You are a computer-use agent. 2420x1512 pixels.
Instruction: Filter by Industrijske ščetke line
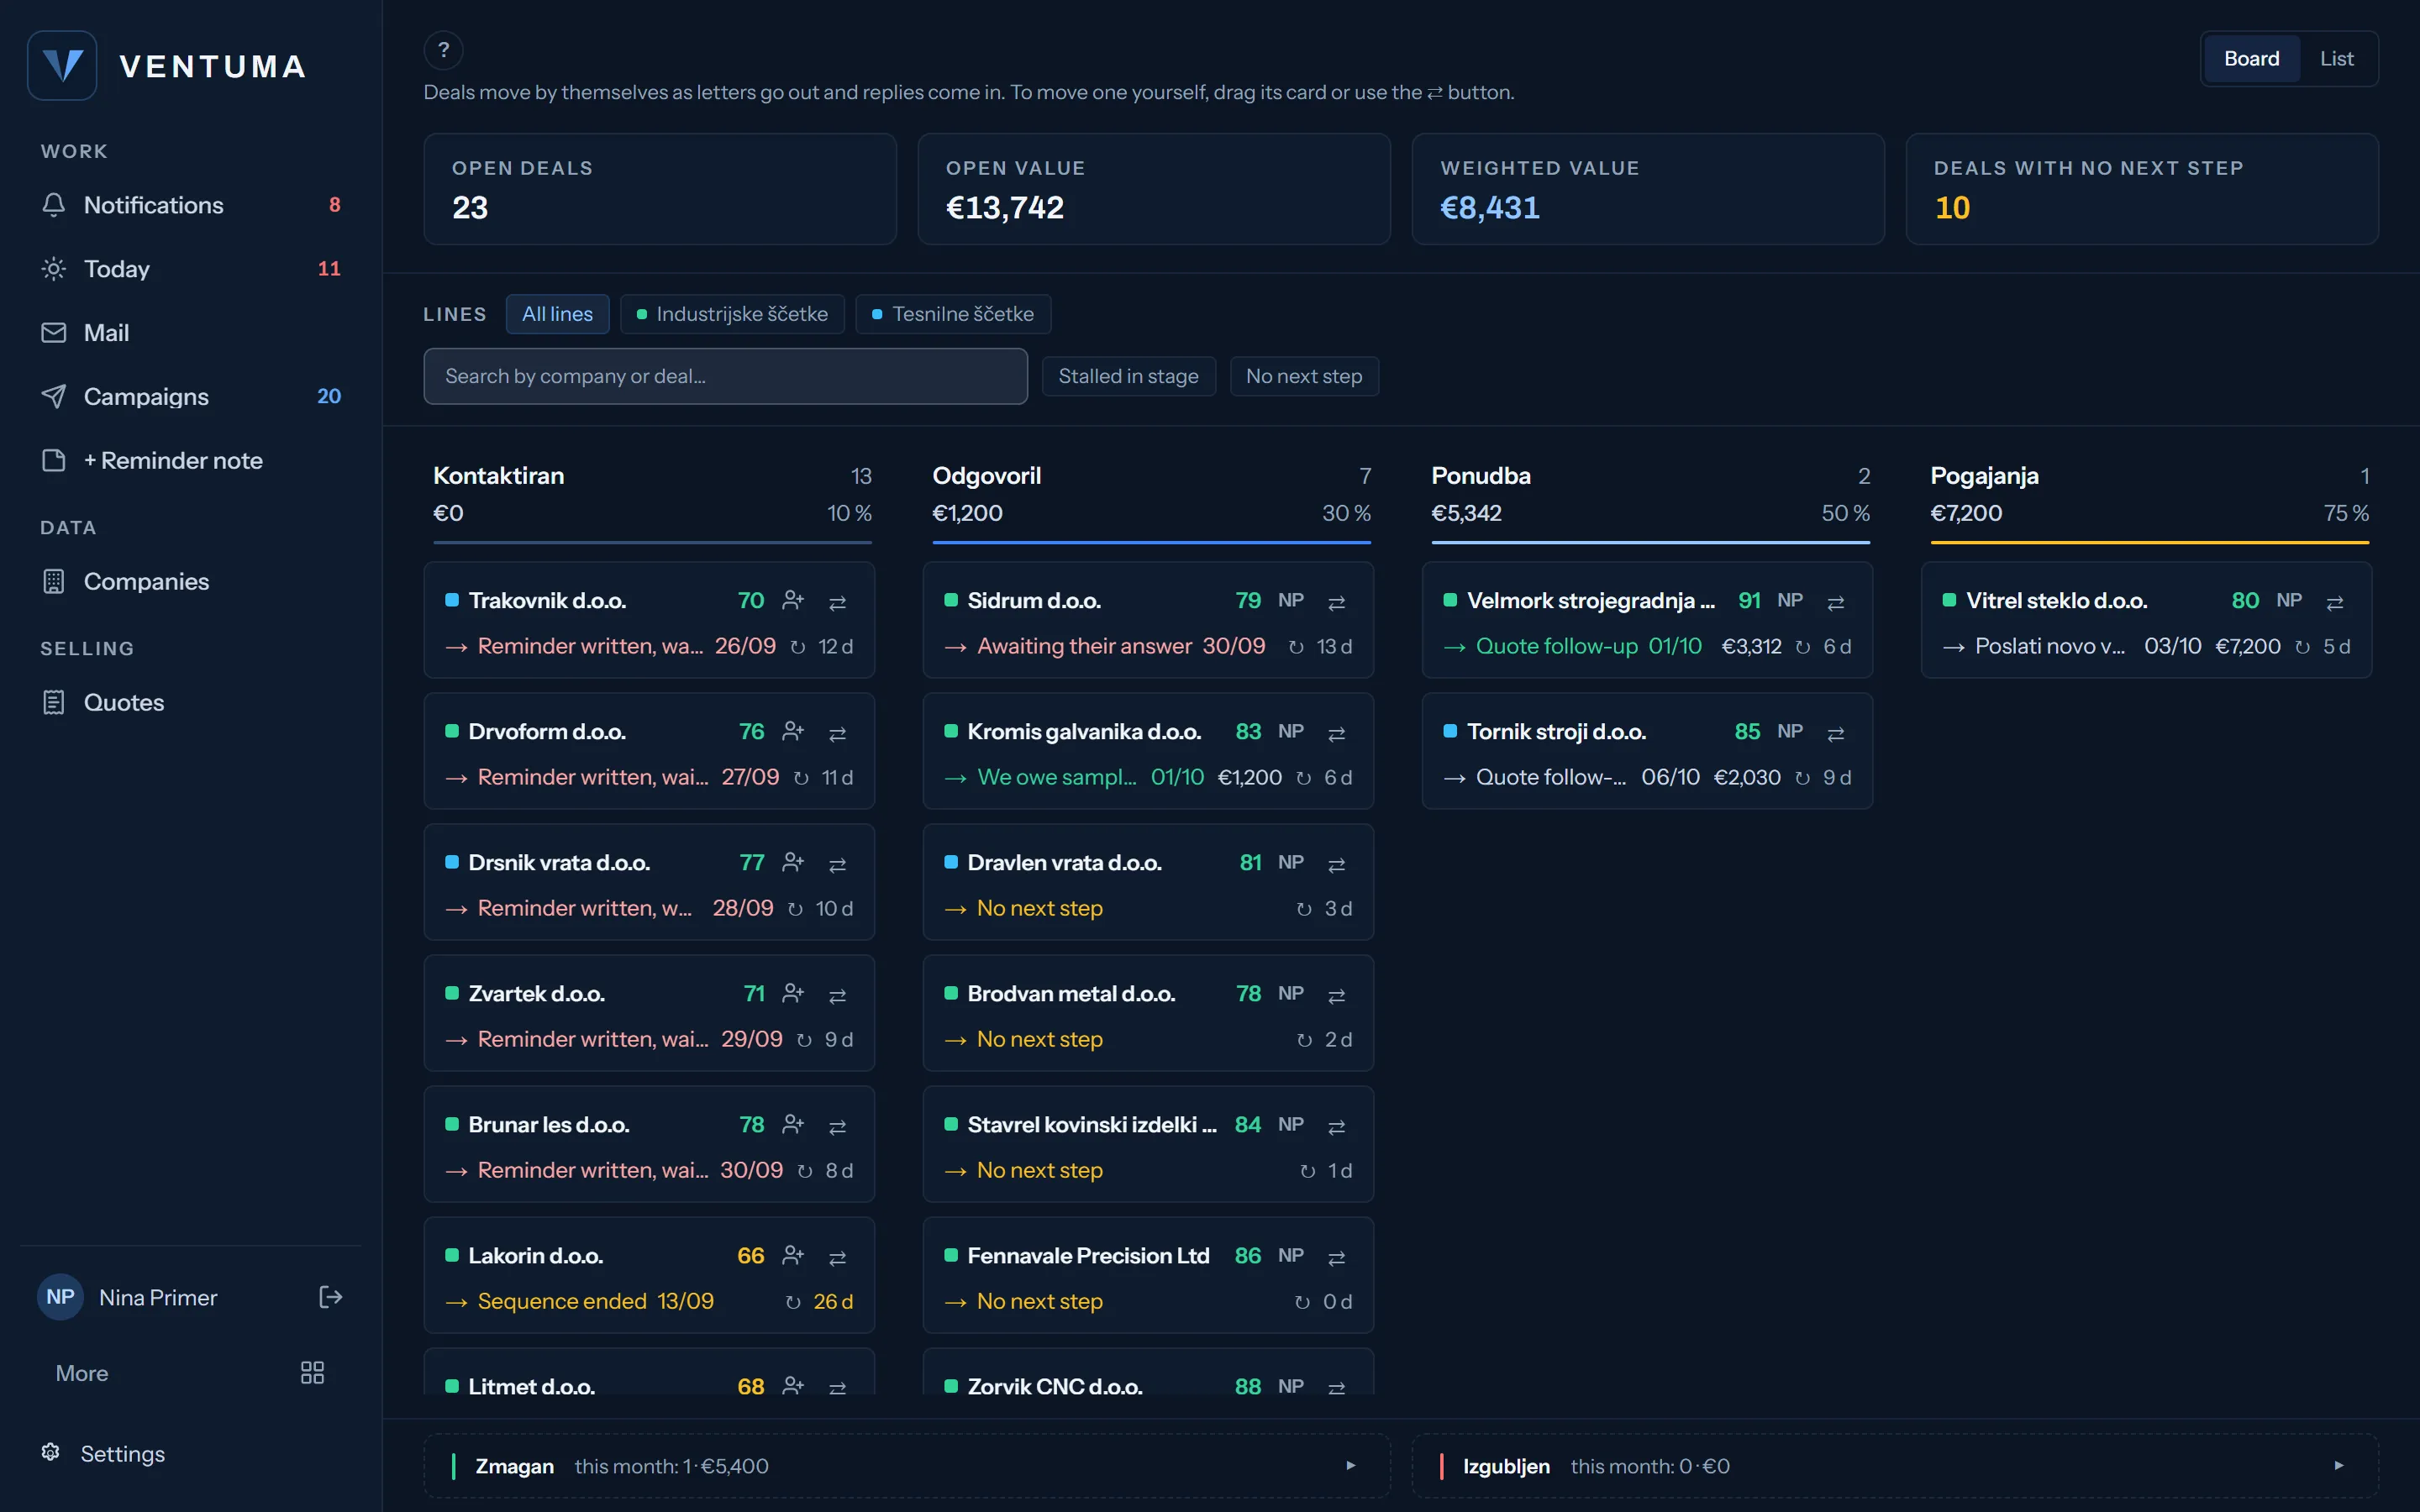pos(732,314)
